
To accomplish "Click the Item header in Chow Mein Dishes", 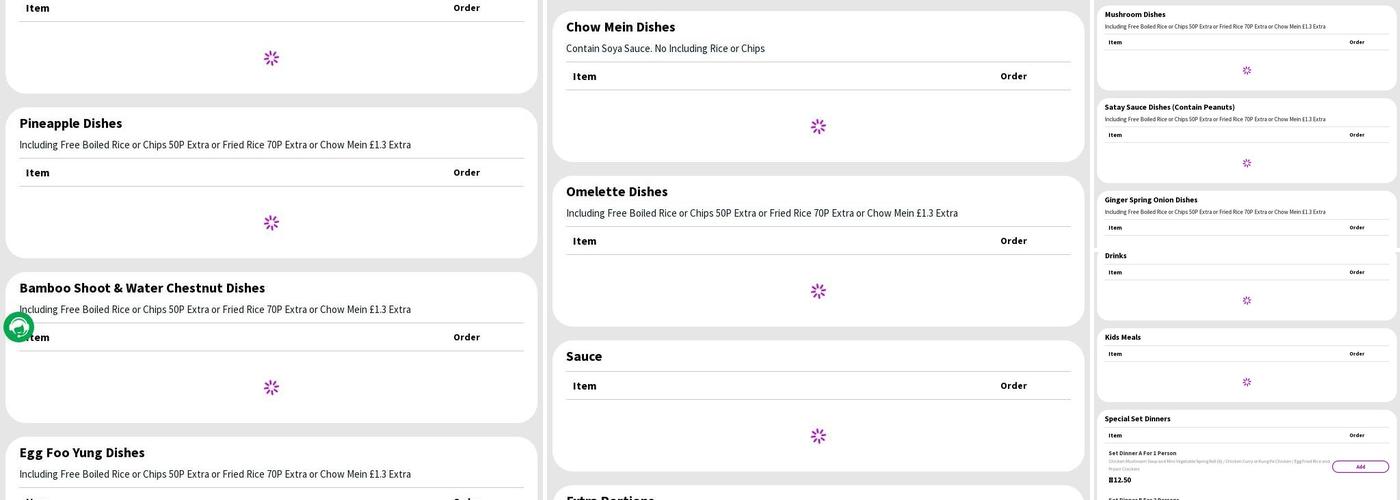I will click(585, 77).
